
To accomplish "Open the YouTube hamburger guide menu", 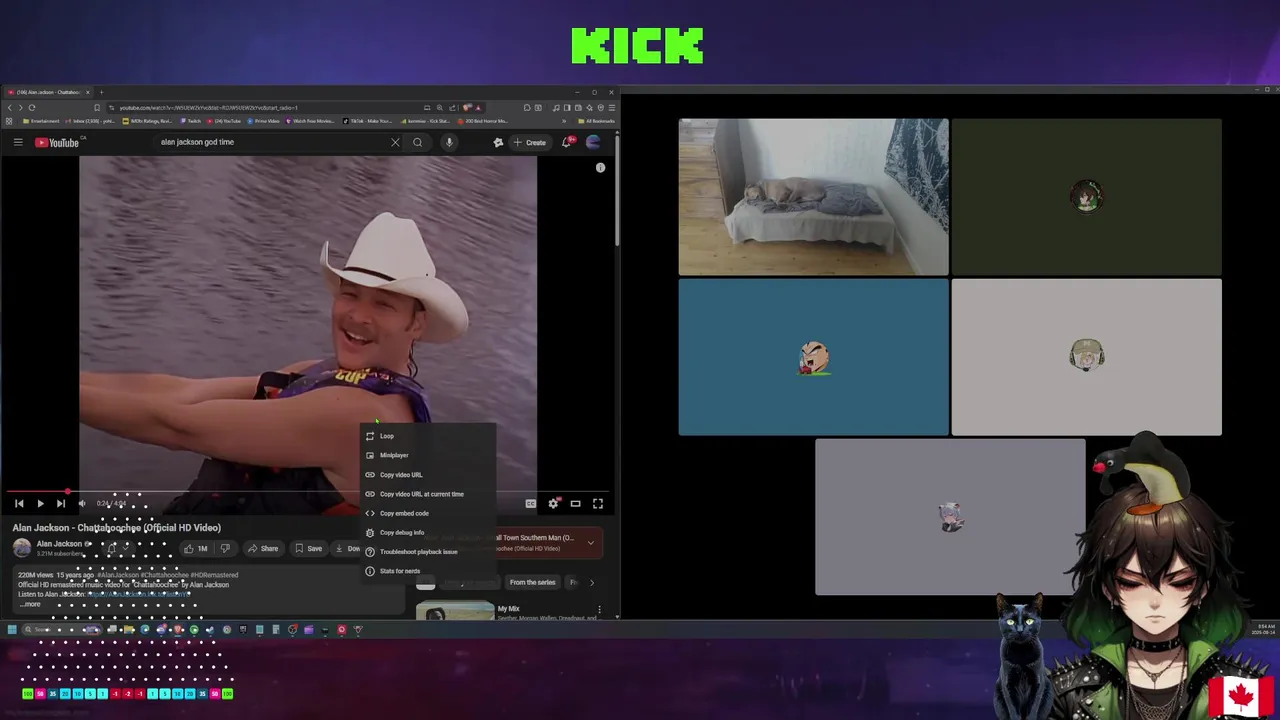I will point(18,142).
